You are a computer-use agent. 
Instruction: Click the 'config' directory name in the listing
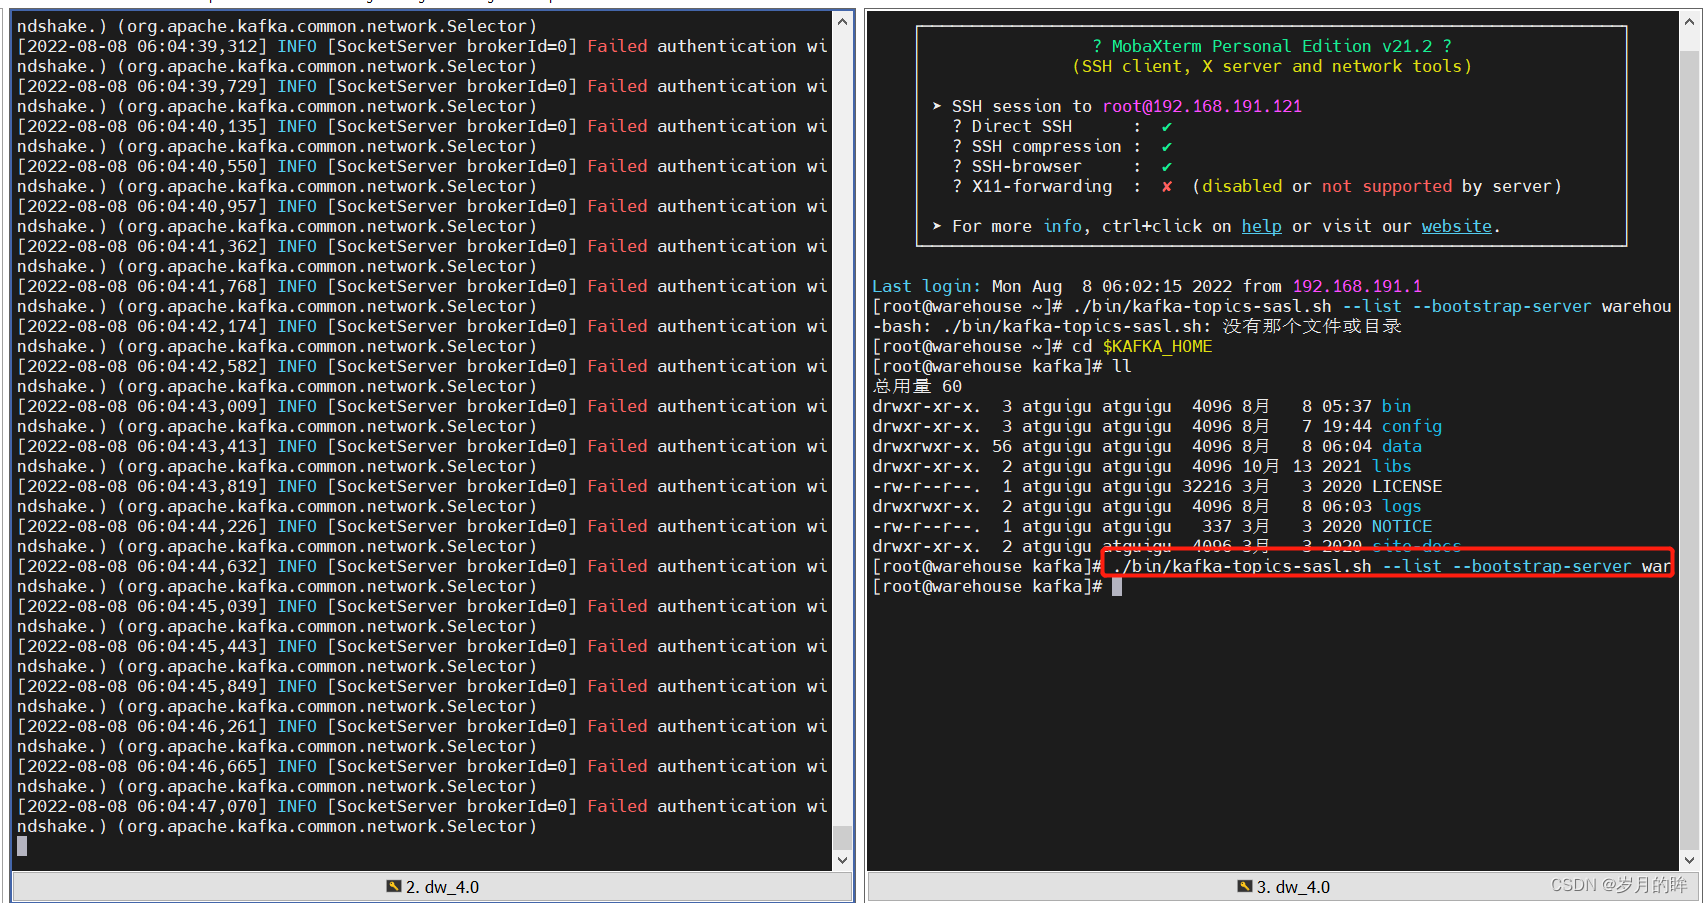tap(1412, 426)
